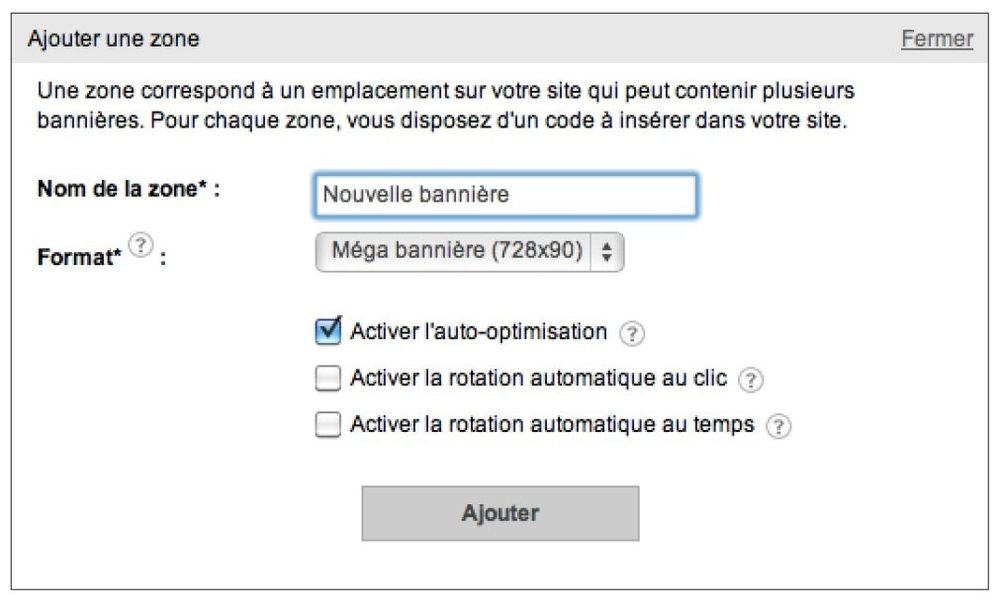Click empty grey header bar area

point(550,40)
